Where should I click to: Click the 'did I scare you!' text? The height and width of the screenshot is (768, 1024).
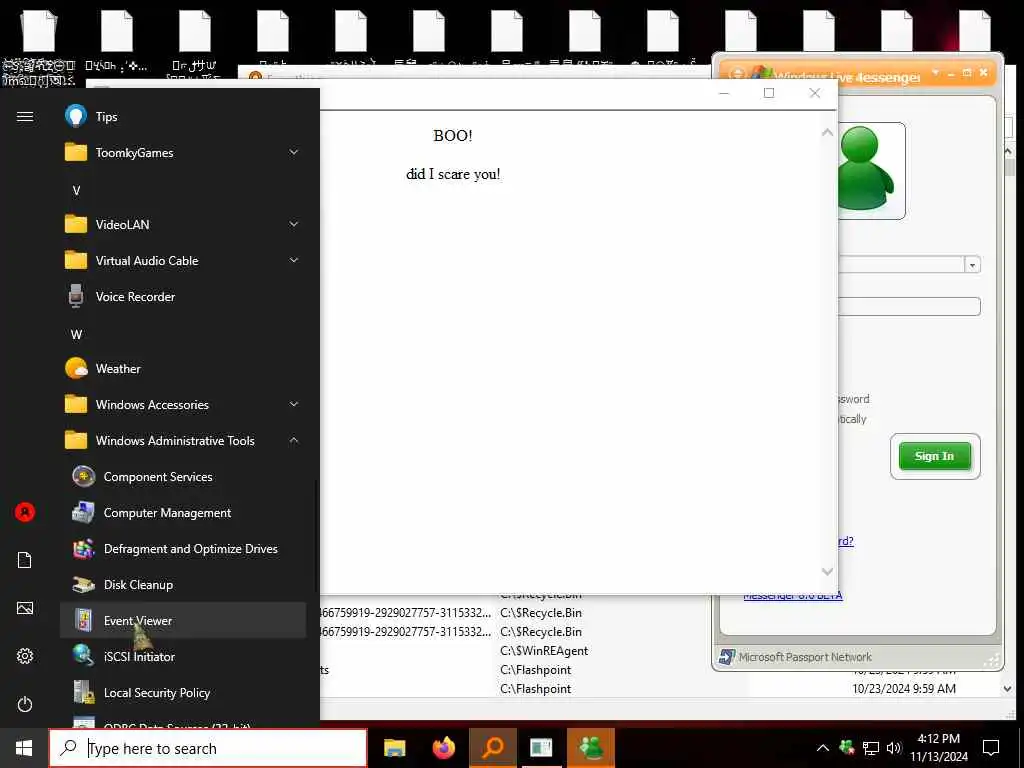click(453, 174)
